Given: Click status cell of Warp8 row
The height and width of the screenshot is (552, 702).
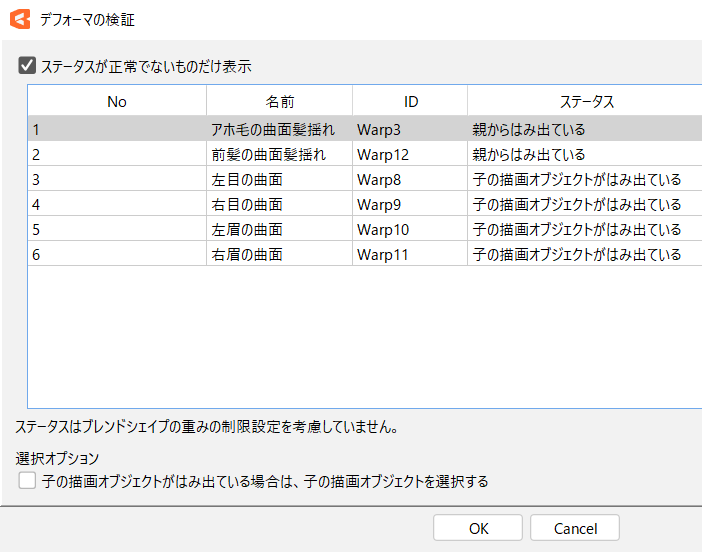Looking at the screenshot, I should (577, 180).
